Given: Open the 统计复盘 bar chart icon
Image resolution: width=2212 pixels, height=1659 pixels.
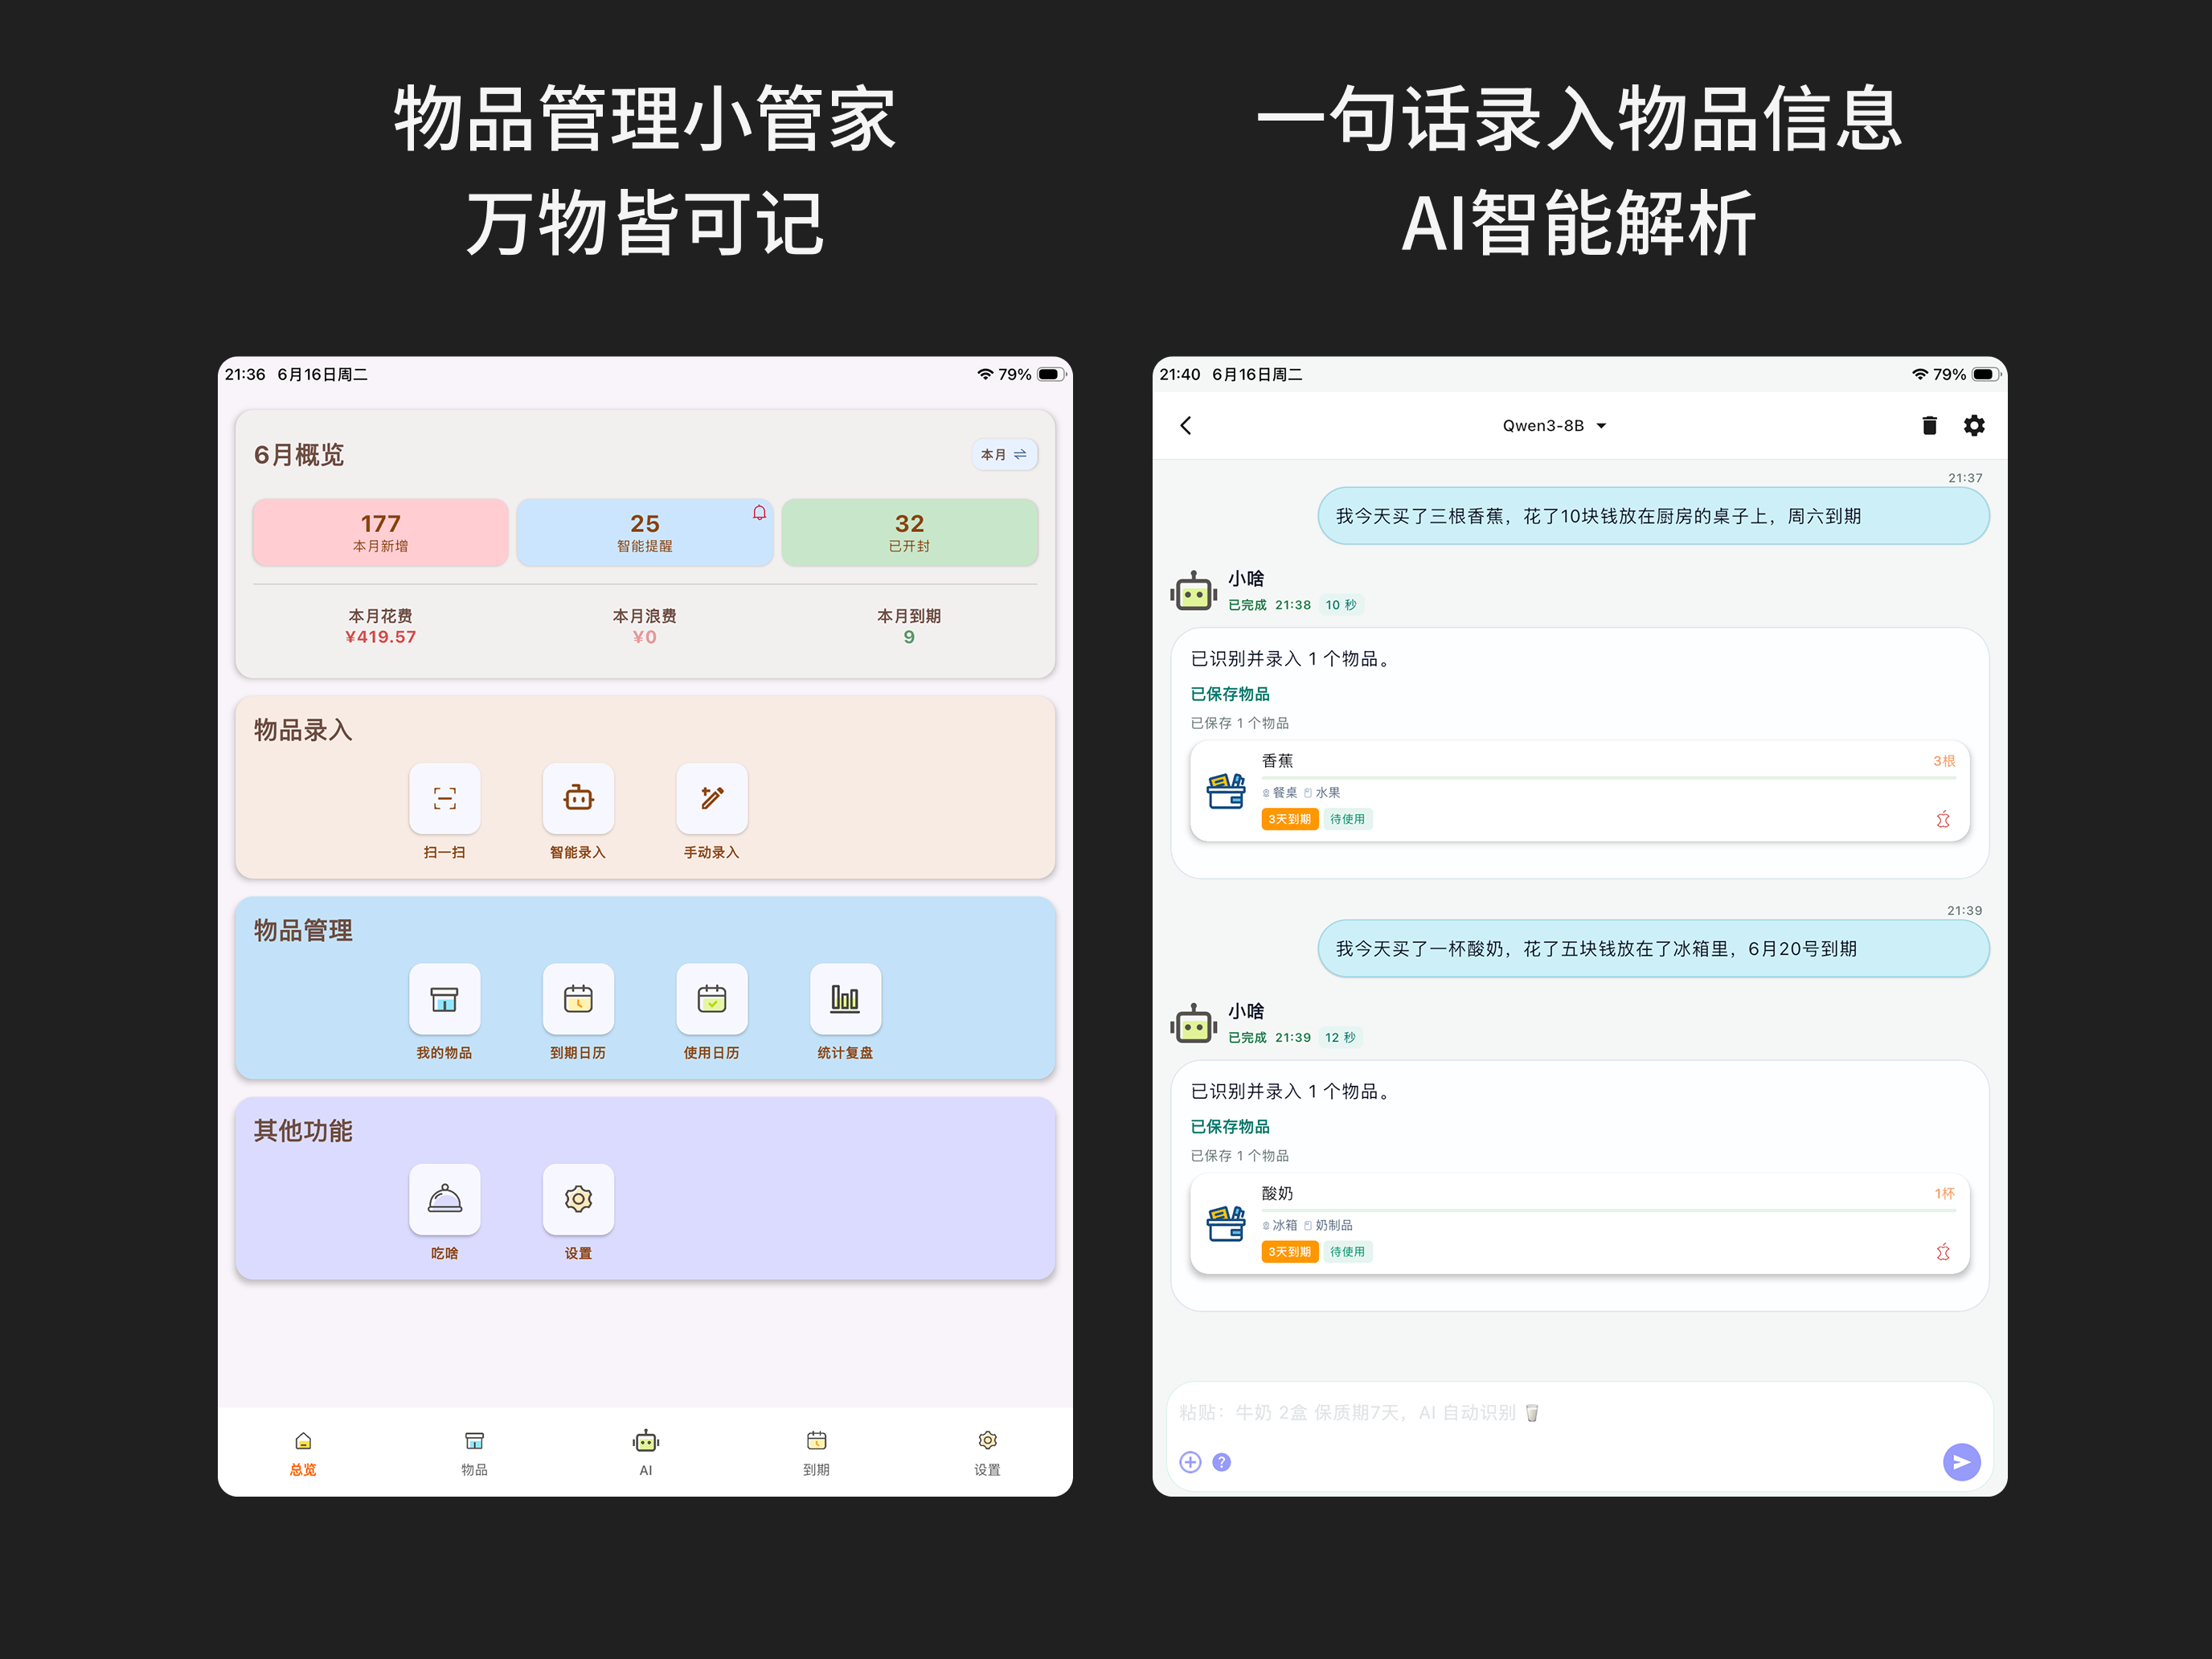Looking at the screenshot, I should (x=845, y=999).
